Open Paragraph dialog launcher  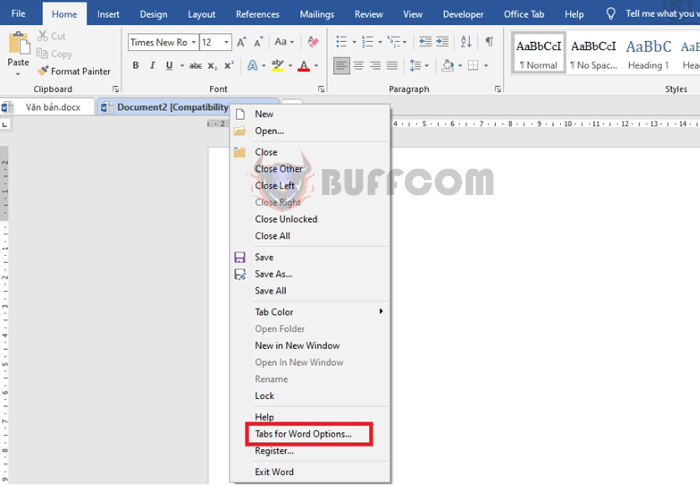coord(498,89)
